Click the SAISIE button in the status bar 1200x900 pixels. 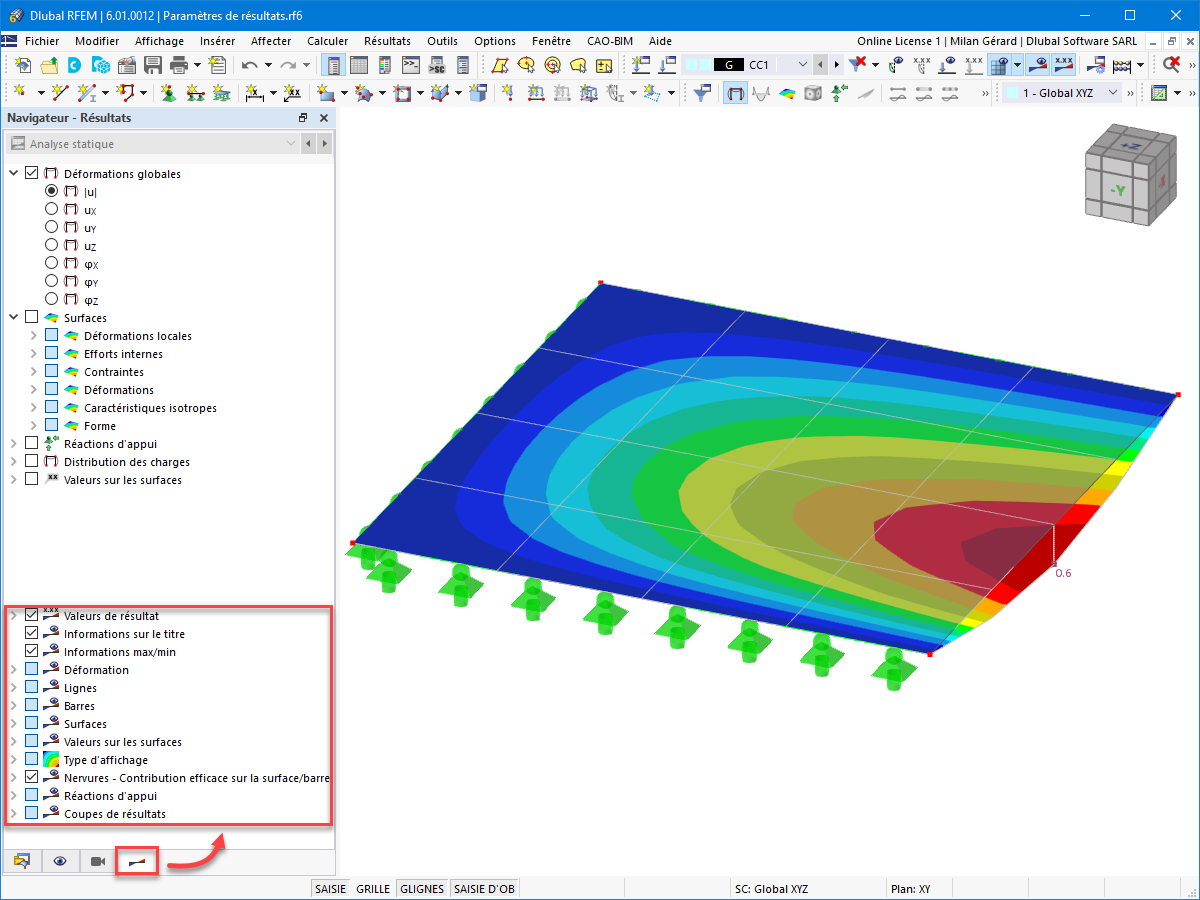point(330,888)
